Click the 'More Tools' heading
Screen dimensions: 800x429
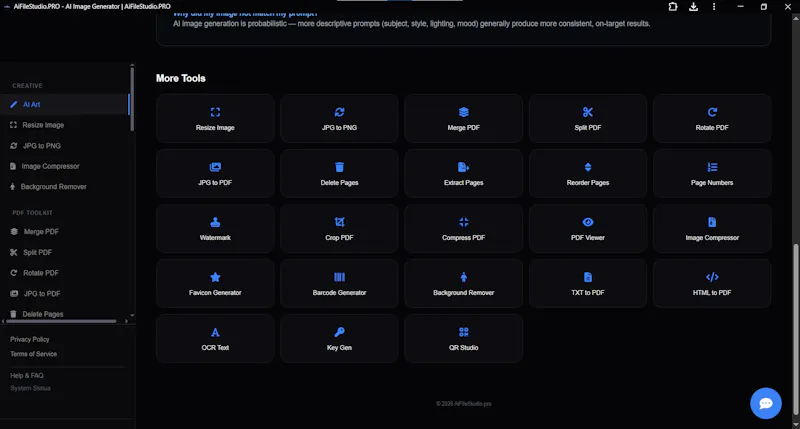point(181,78)
